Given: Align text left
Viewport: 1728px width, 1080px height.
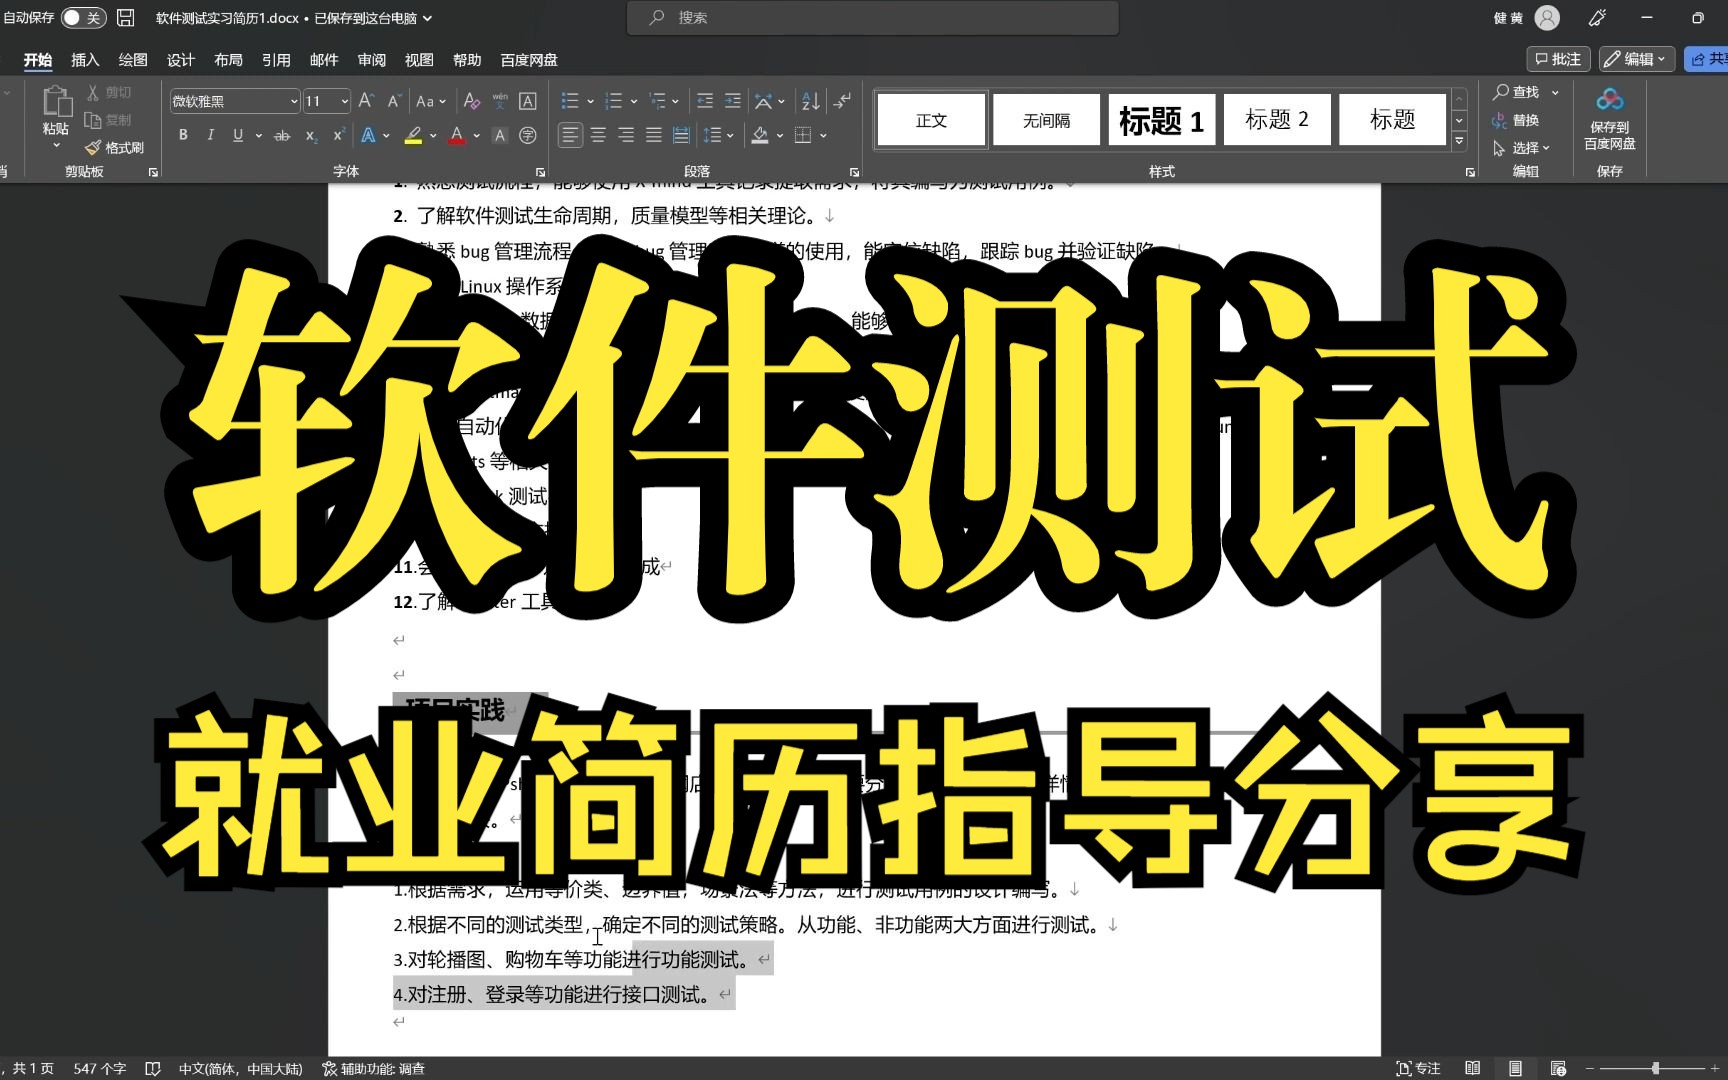Looking at the screenshot, I should (570, 135).
